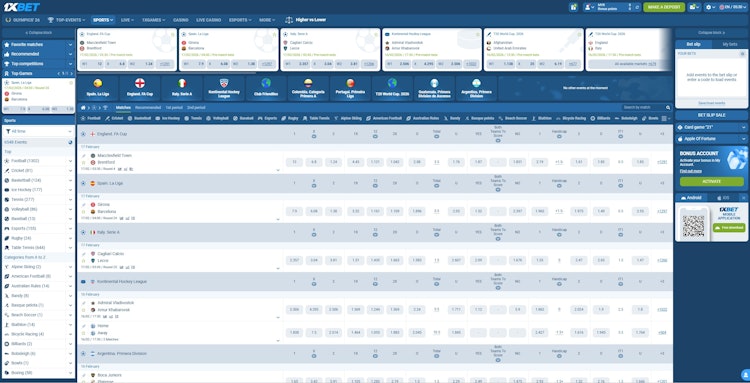The height and width of the screenshot is (383, 750).
Task: Open more sports grid menu in strip
Action: 666,118
